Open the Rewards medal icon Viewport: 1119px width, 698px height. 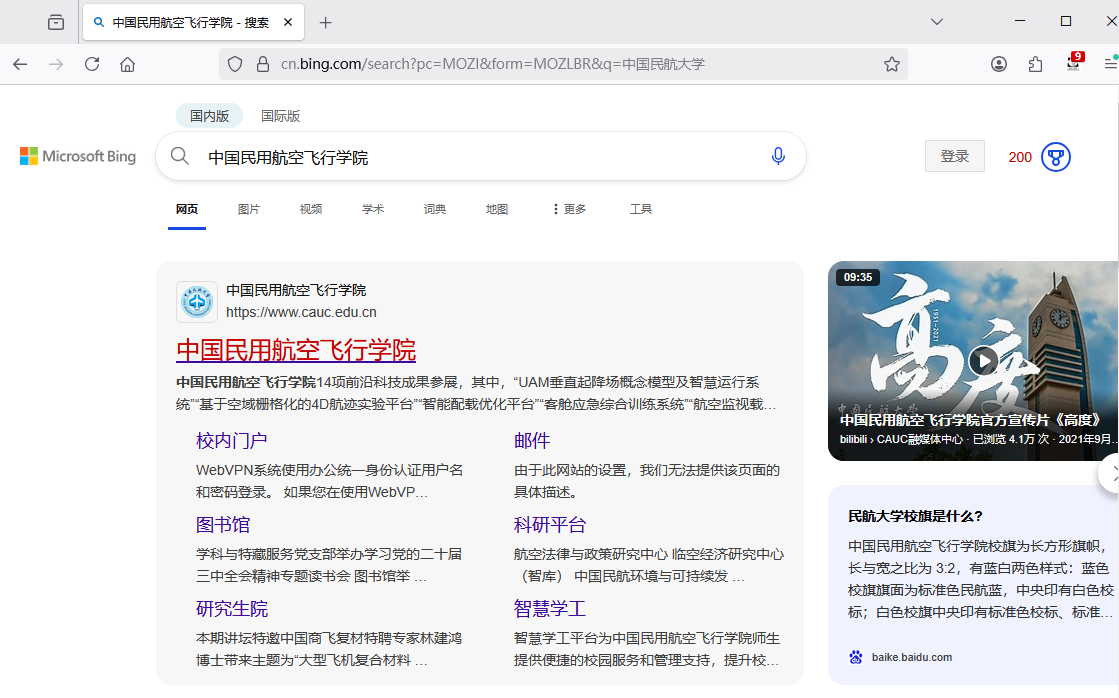(x=1055, y=157)
